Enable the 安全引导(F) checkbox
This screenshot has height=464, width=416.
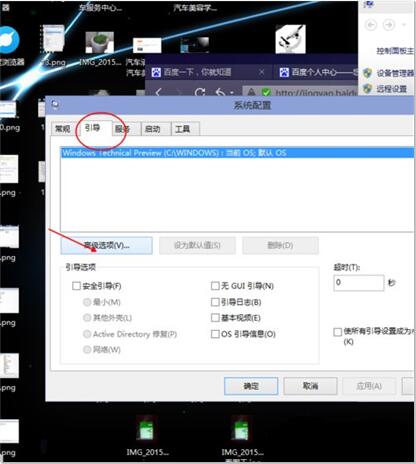click(76, 286)
